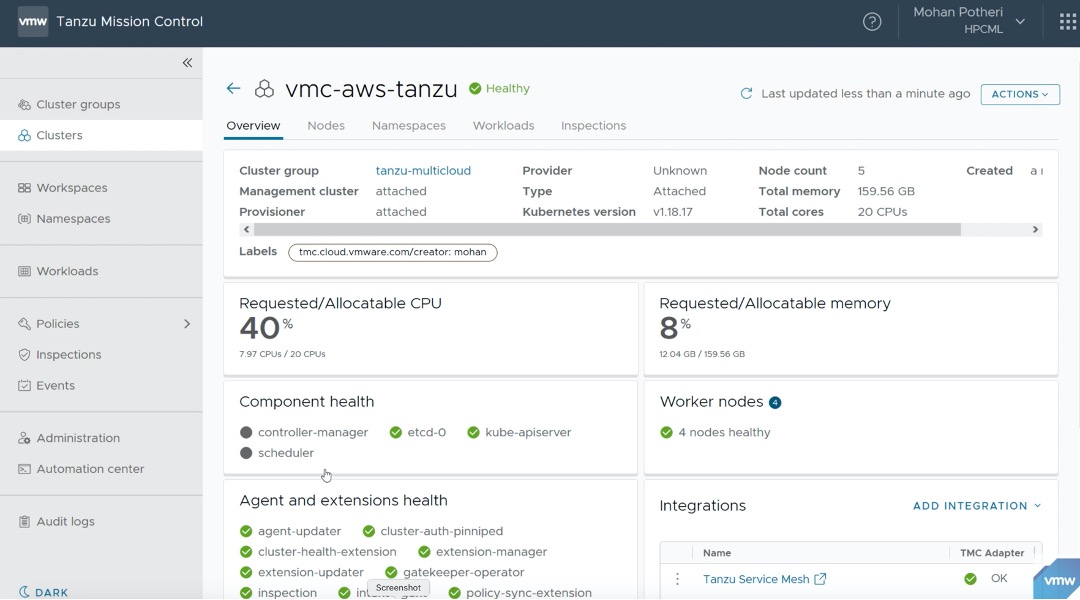Open Audit logs from sidebar
Image resolution: width=1080 pixels, height=600 pixels.
click(x=65, y=521)
